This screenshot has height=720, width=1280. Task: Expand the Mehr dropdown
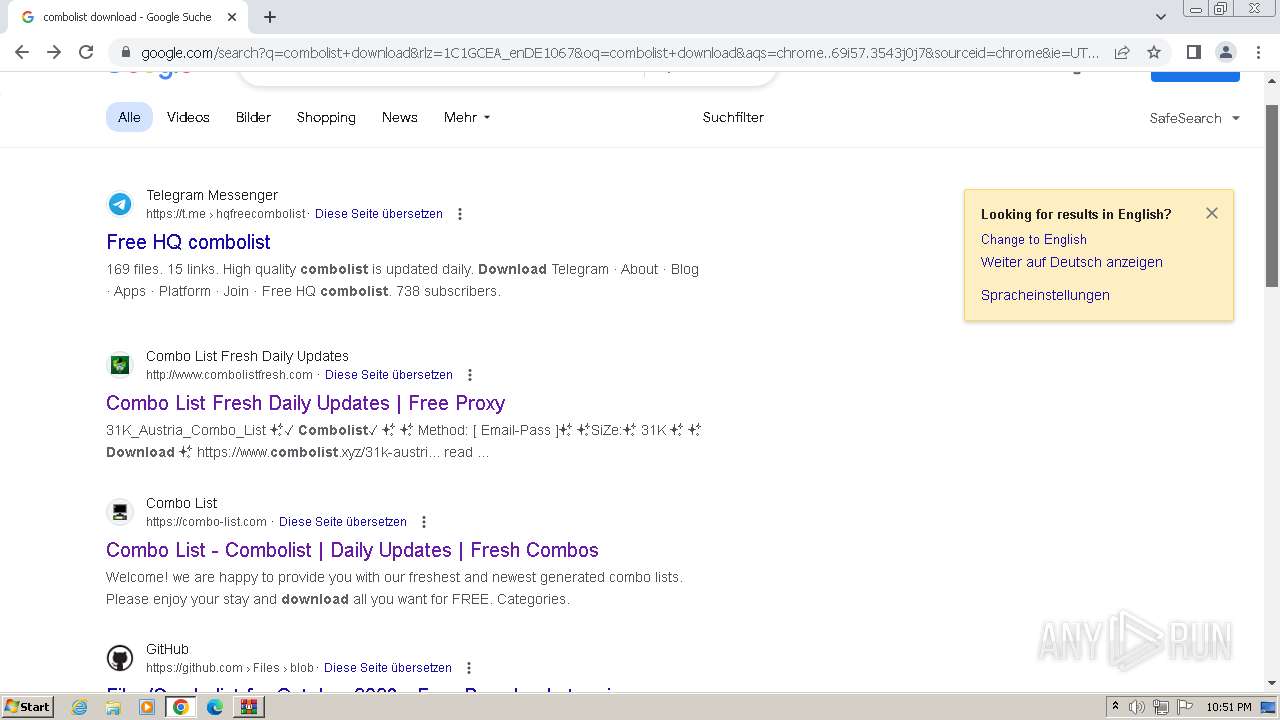click(x=467, y=117)
